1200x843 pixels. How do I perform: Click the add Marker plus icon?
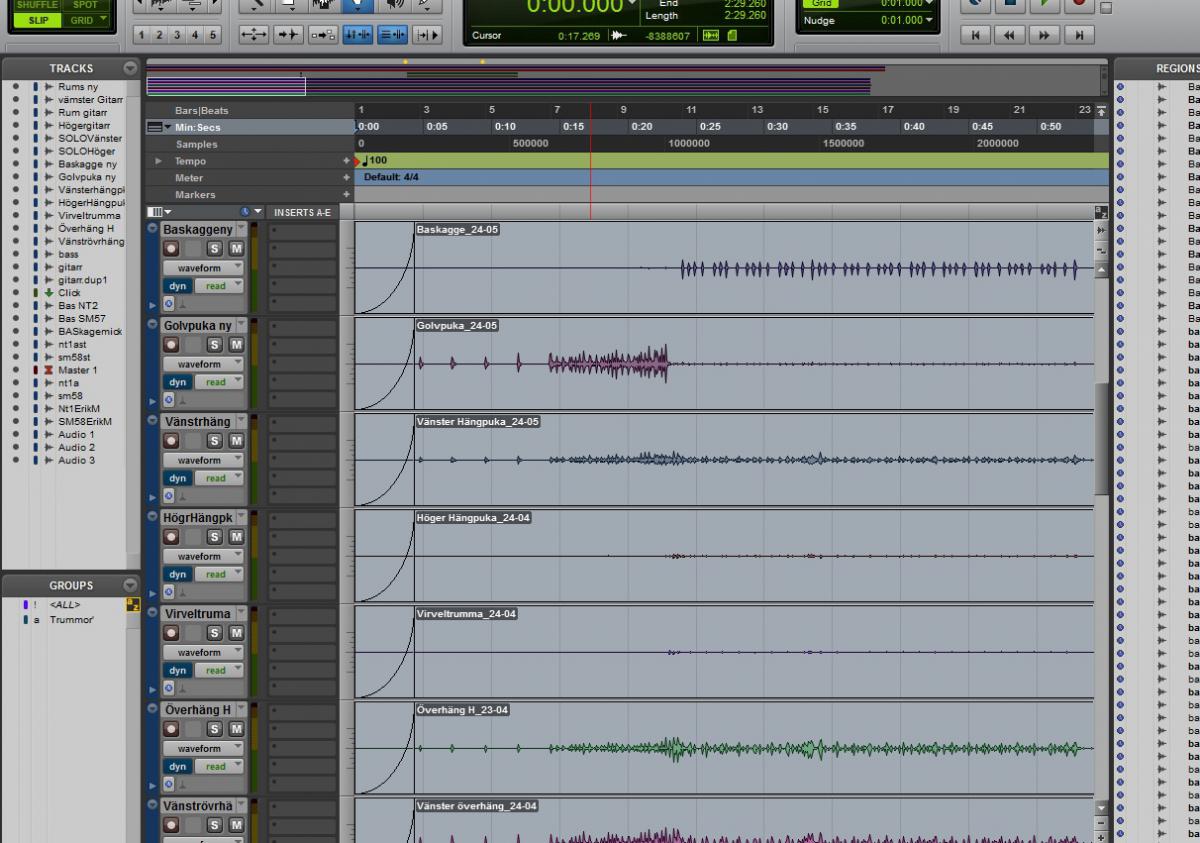[x=347, y=195]
